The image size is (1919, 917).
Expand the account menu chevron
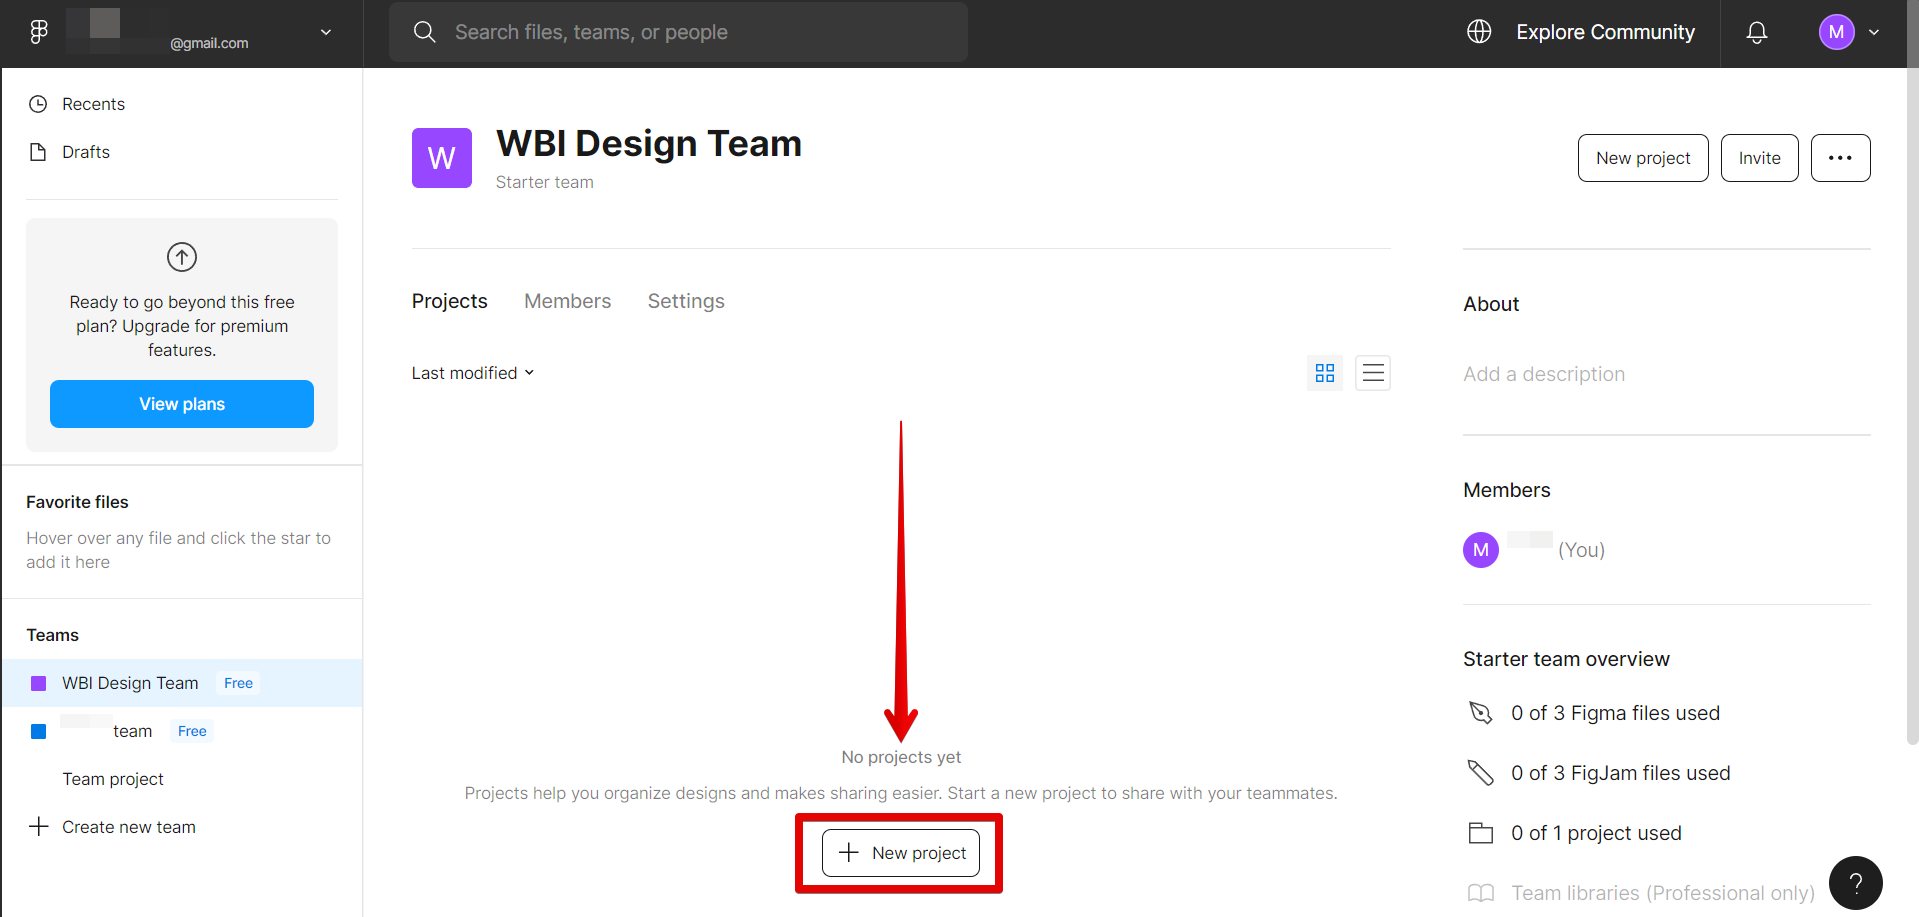(1874, 32)
